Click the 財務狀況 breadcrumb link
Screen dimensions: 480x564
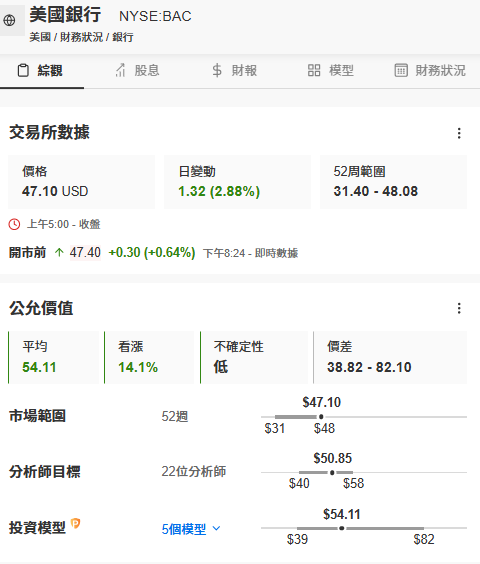[x=81, y=37]
